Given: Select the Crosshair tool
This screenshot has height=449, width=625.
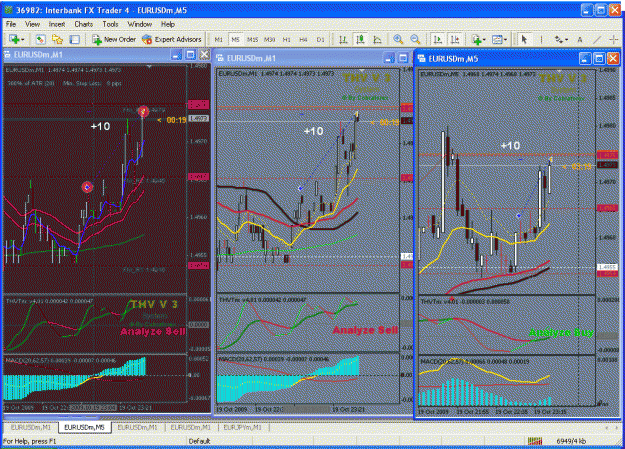Looking at the screenshot, I should coord(613,39).
